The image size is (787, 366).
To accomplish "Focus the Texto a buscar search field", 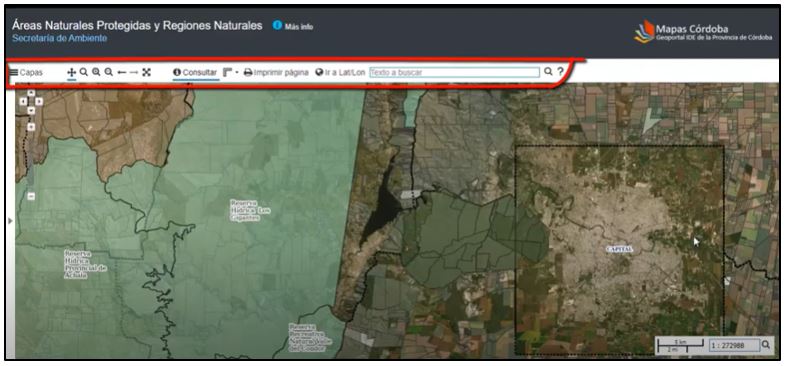I will 454,72.
